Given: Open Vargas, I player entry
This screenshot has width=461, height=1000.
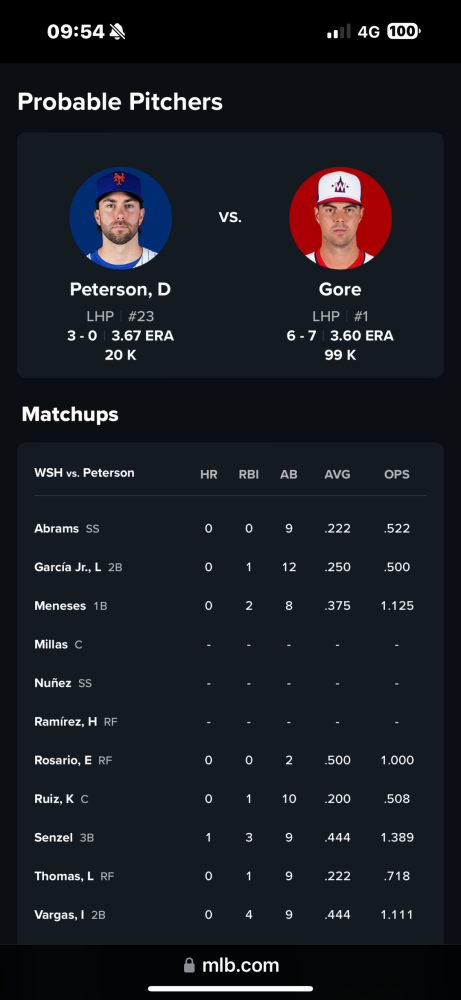Looking at the screenshot, I should point(70,915).
